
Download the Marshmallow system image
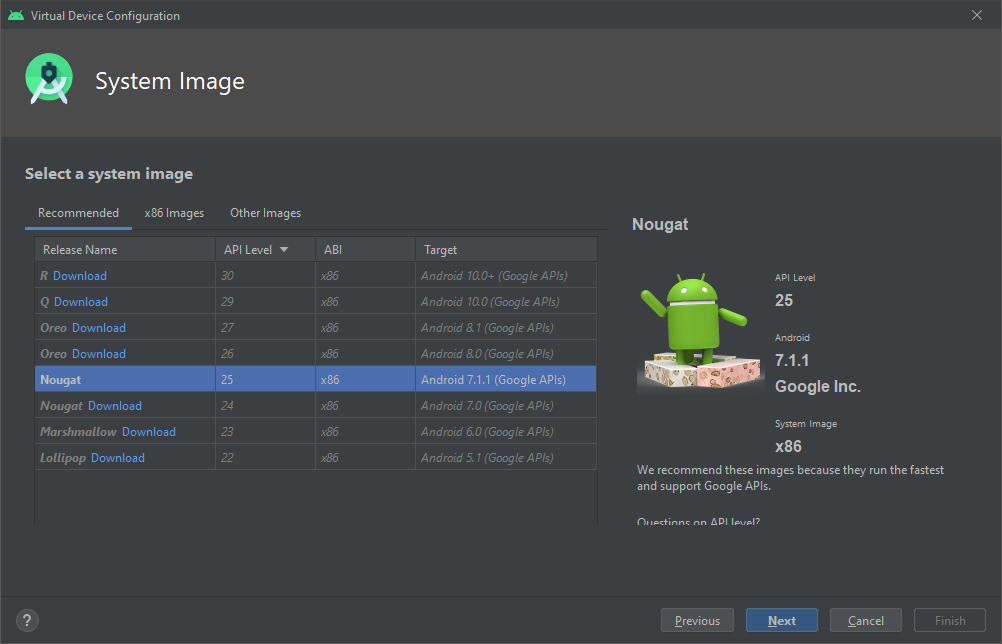(149, 432)
